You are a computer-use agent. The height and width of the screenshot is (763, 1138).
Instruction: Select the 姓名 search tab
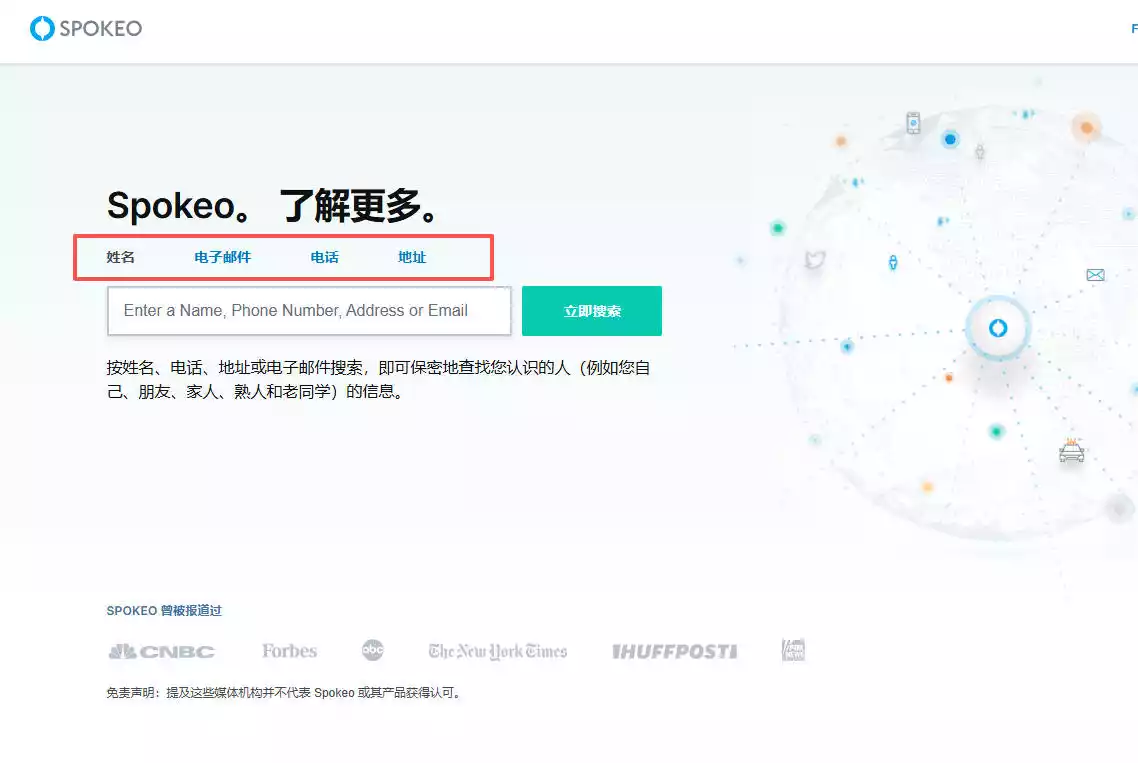pos(120,257)
